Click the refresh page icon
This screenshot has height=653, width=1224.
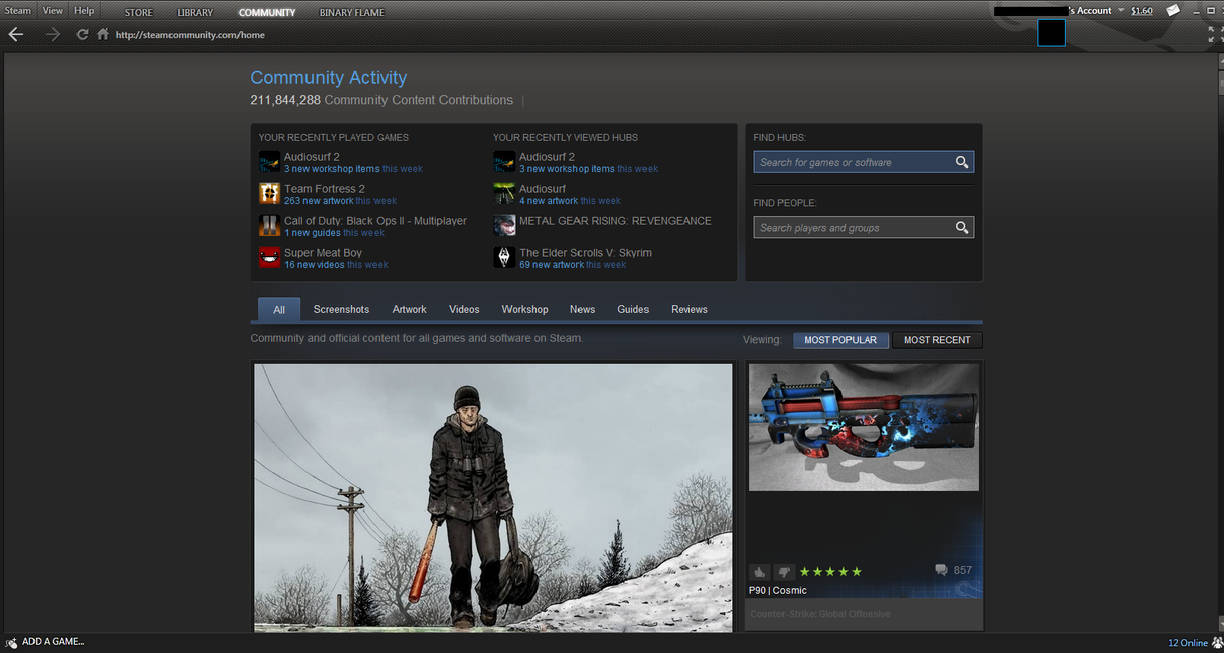[82, 34]
